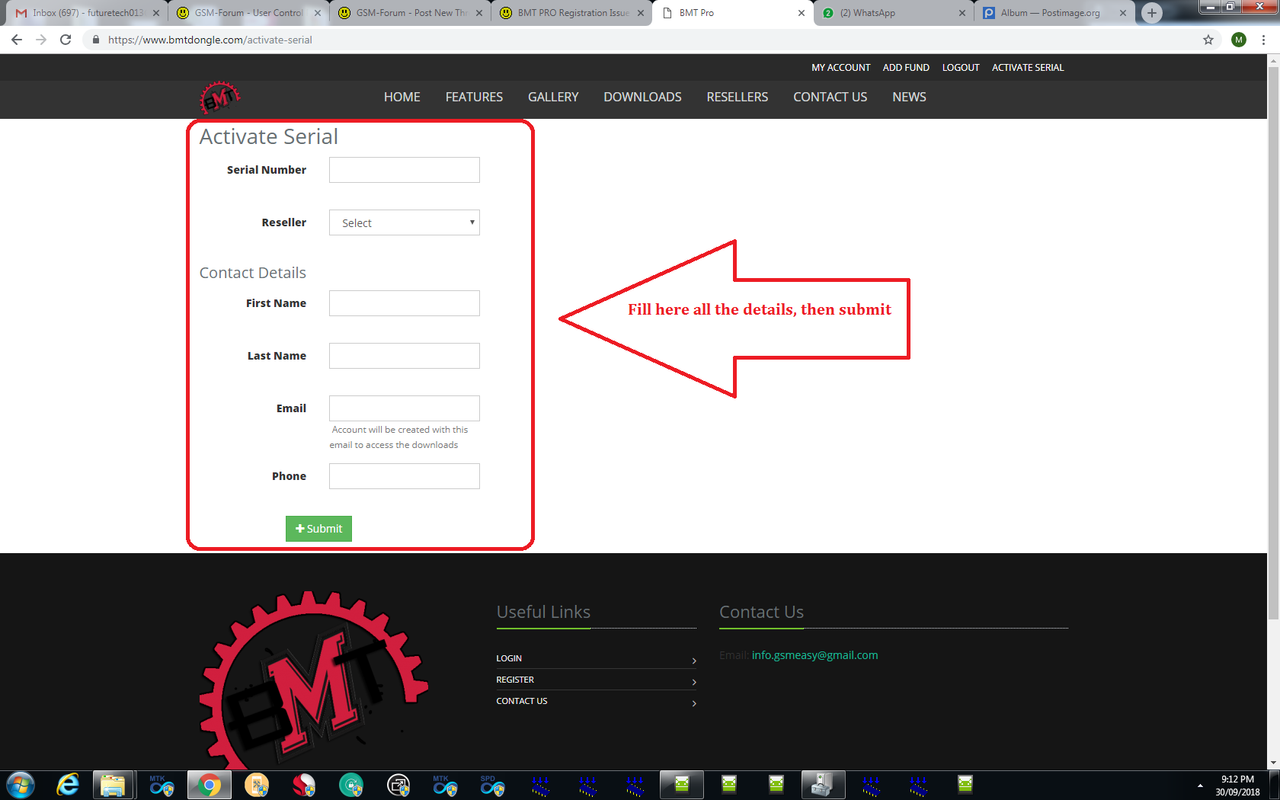Click the LOGIN link under Useful Links
The height and width of the screenshot is (800, 1280).
[x=509, y=658]
